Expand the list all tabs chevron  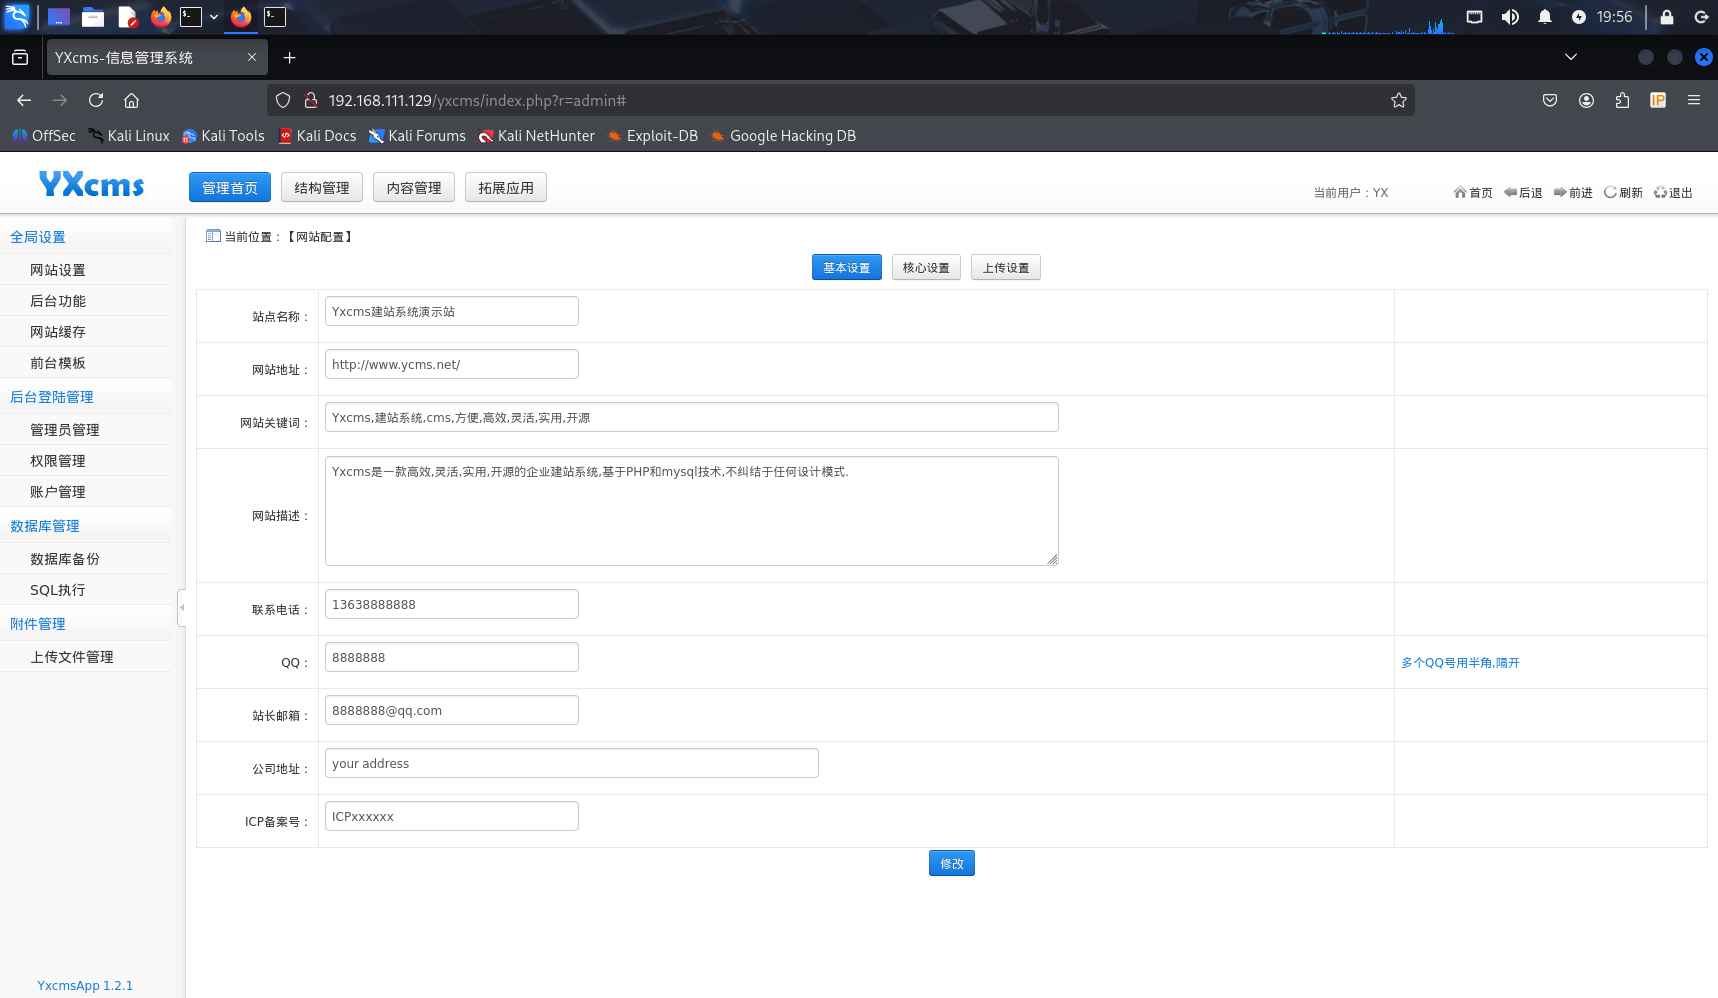(1571, 57)
